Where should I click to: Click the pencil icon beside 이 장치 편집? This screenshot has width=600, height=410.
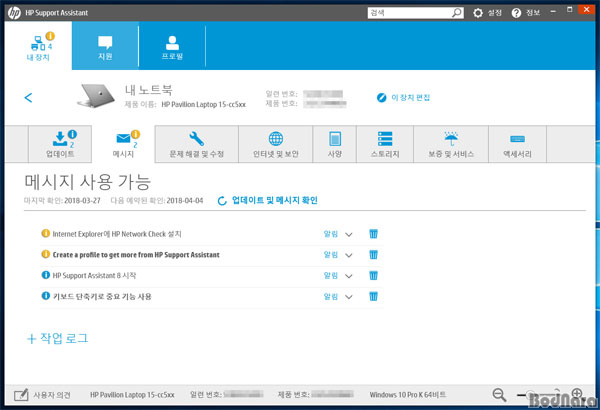point(382,98)
